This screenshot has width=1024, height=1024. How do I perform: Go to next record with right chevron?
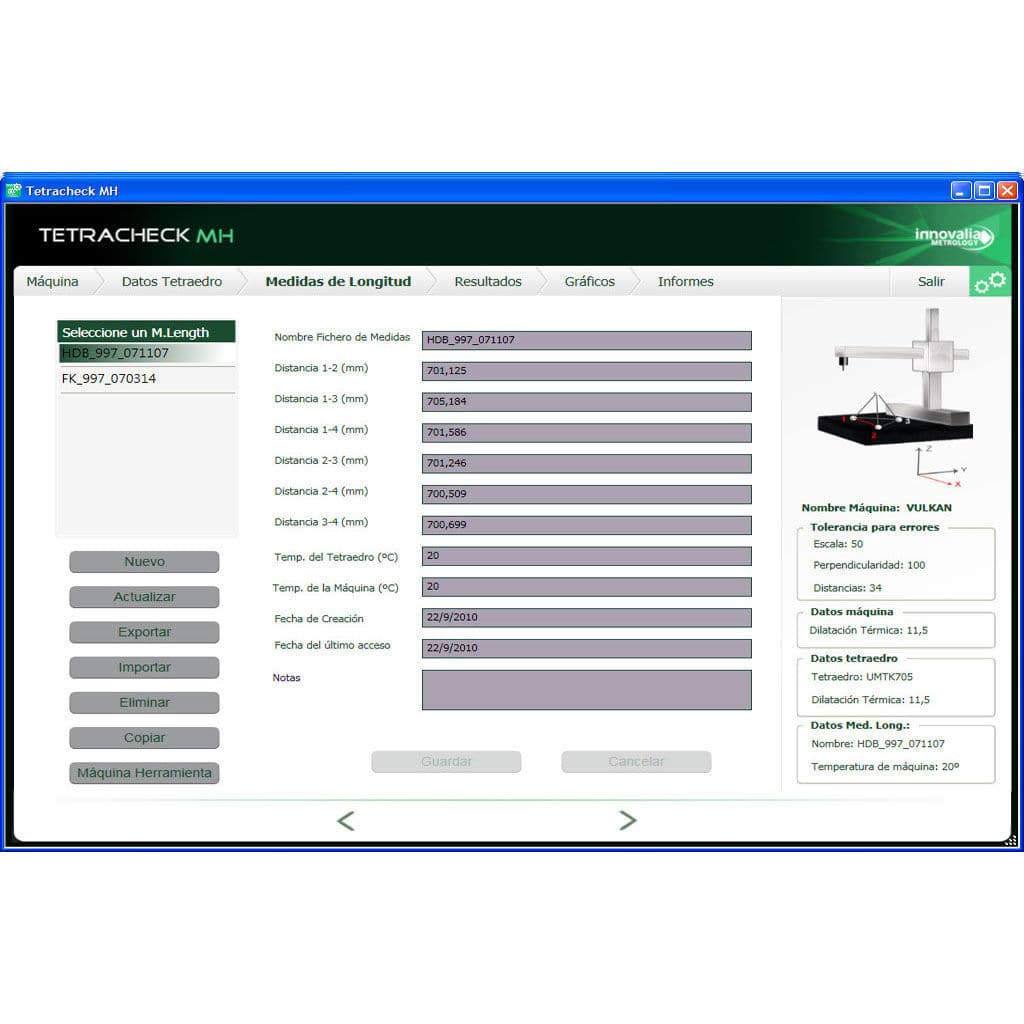628,819
